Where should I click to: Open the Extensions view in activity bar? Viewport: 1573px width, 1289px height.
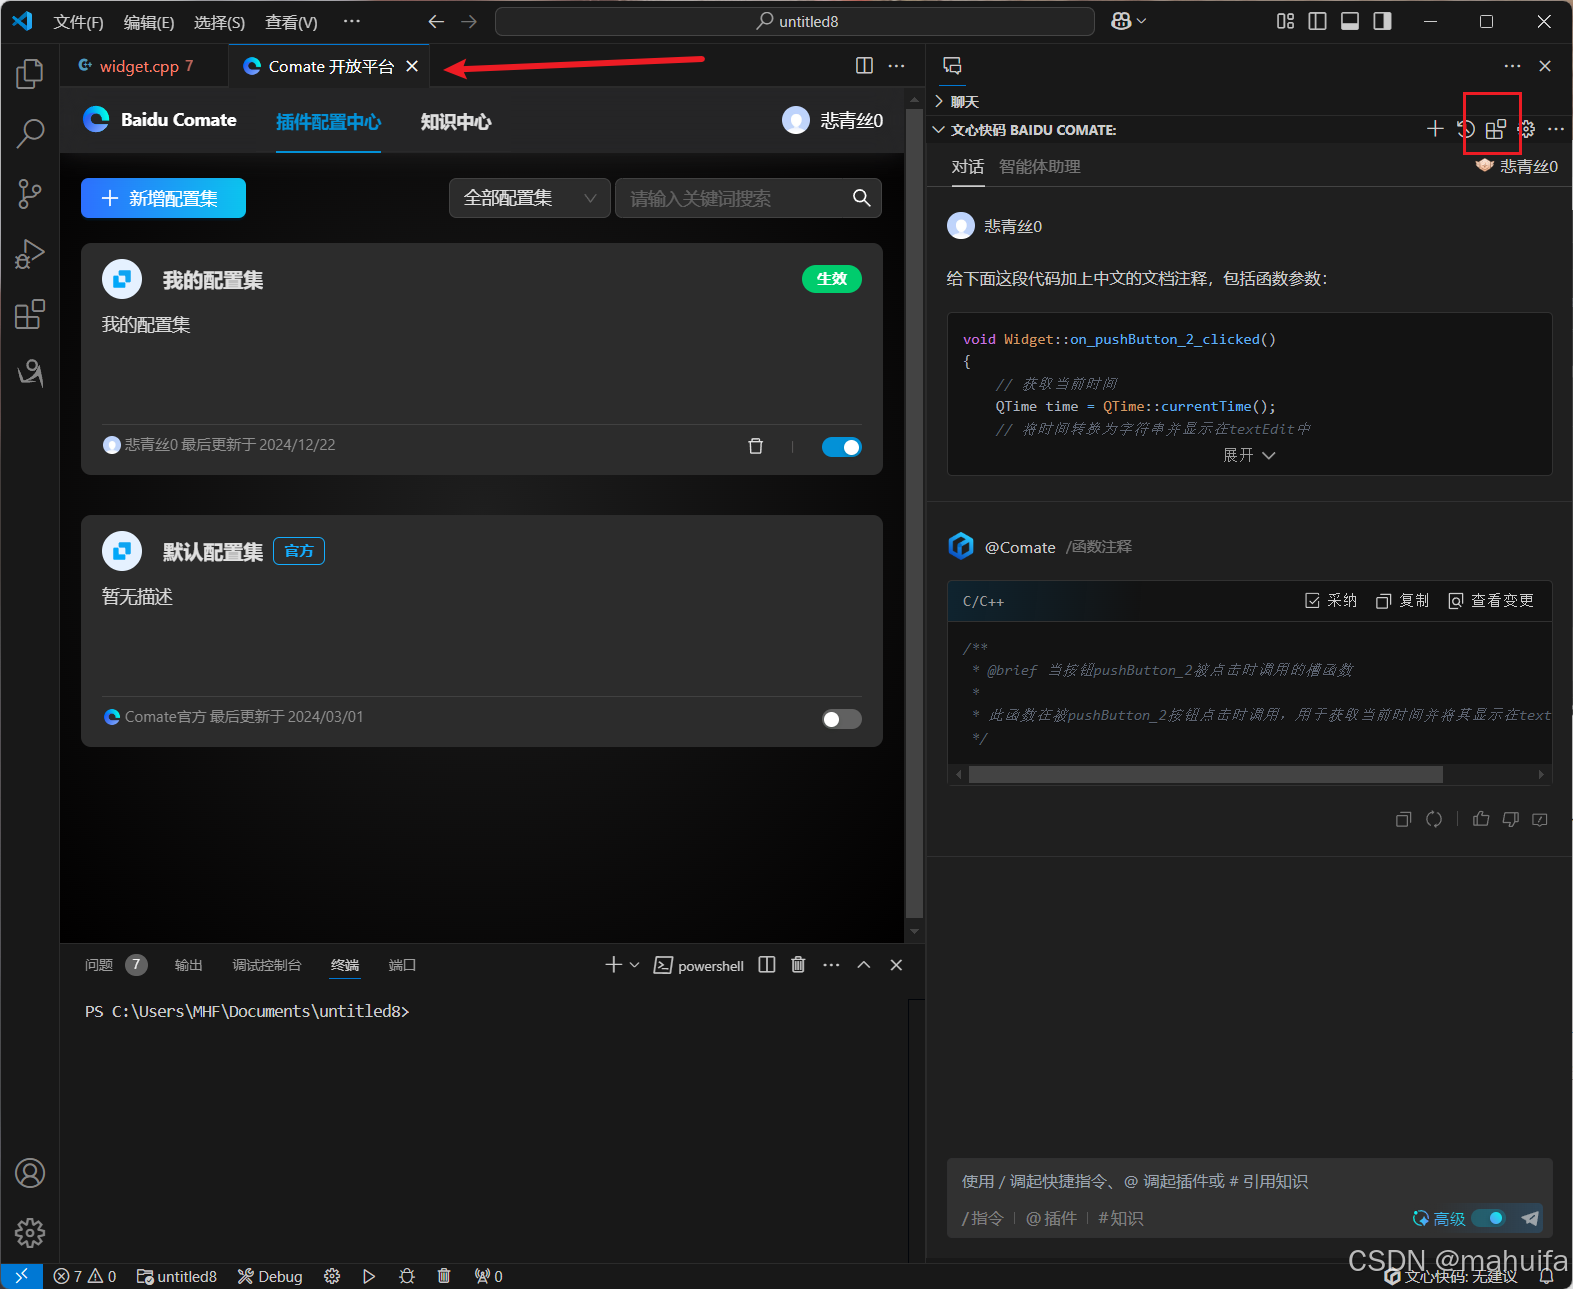30,314
